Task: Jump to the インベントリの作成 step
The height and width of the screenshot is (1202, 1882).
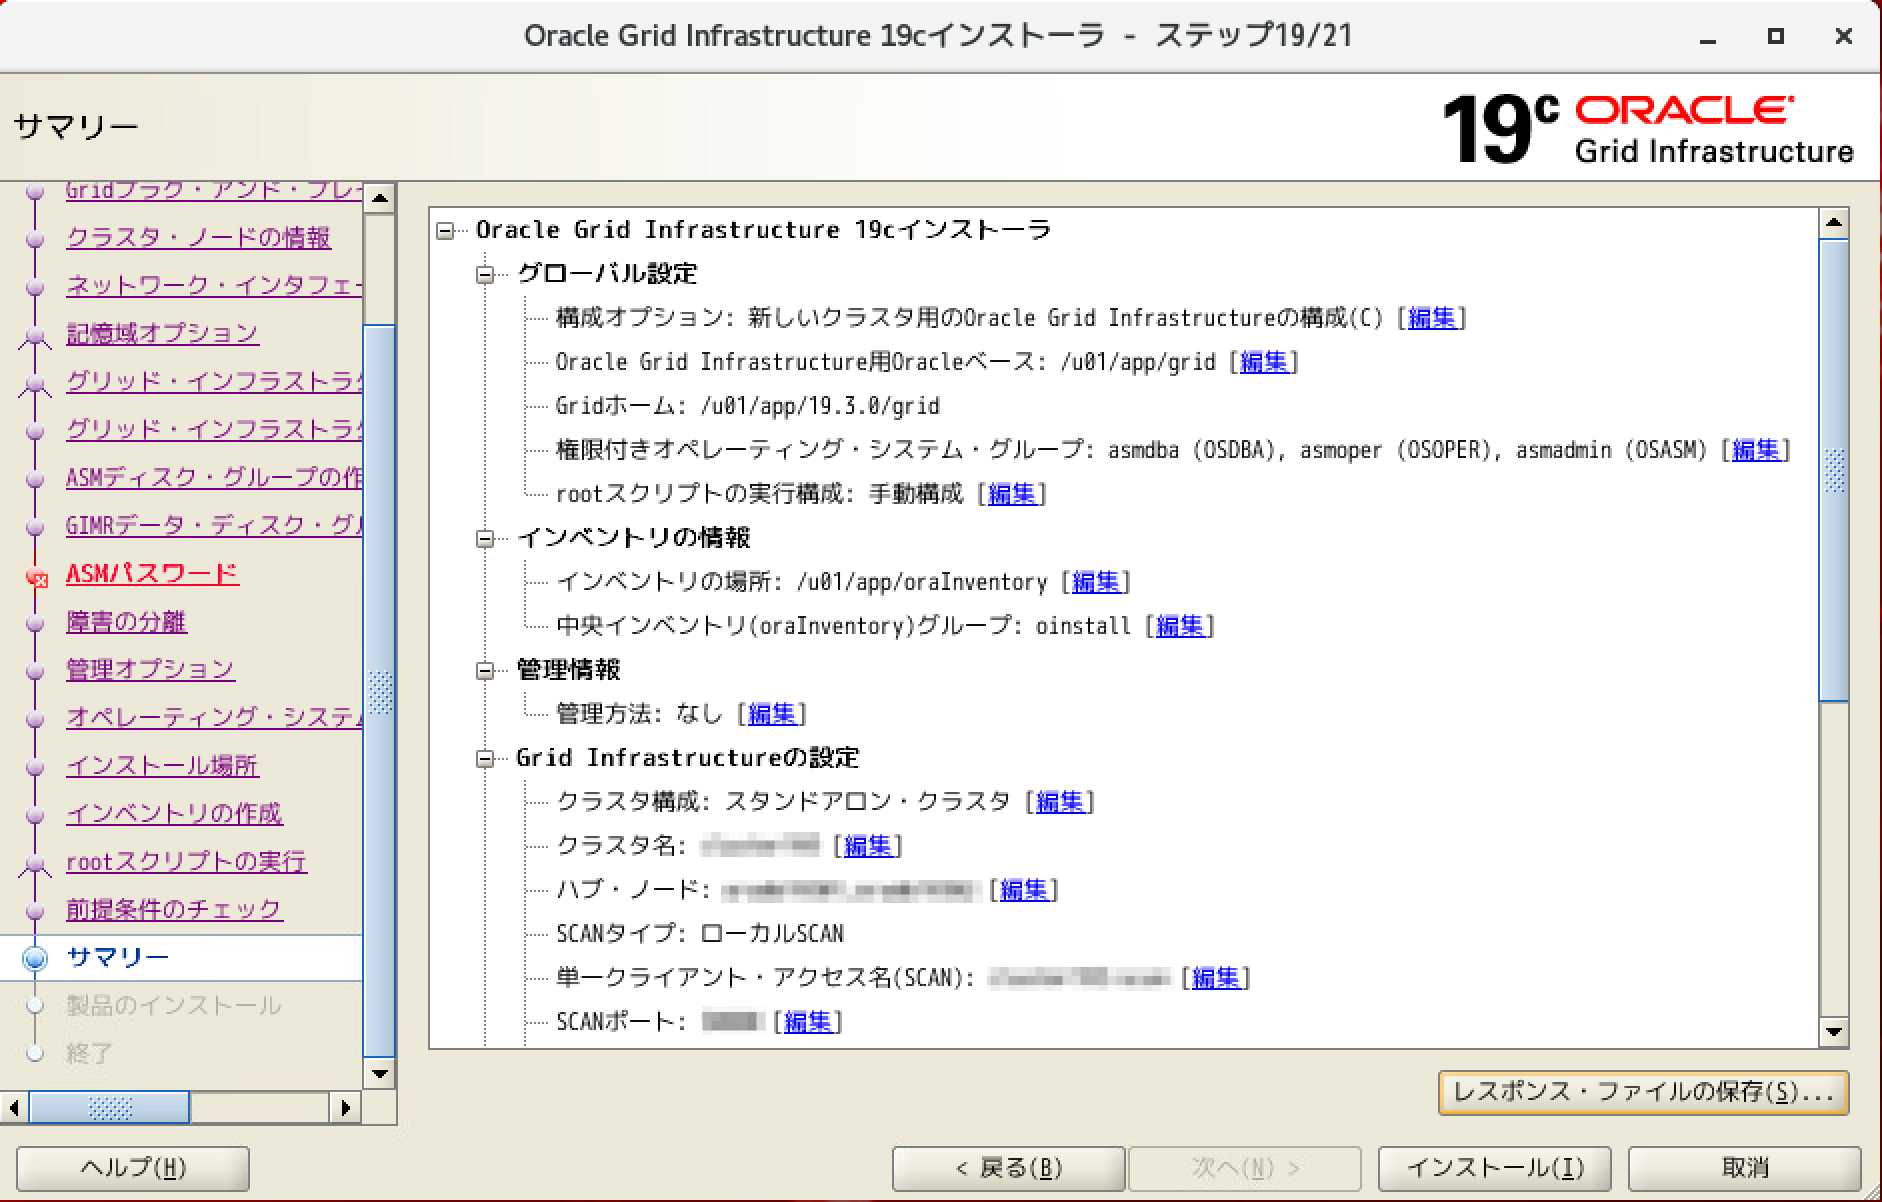Action: tap(174, 814)
